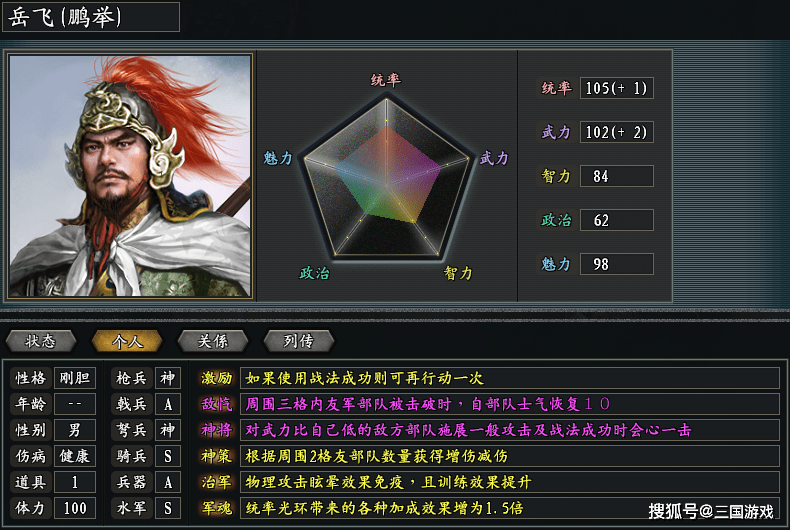Click the pentagon stats radar chart
The image size is (790, 530).
pyautogui.click(x=386, y=176)
